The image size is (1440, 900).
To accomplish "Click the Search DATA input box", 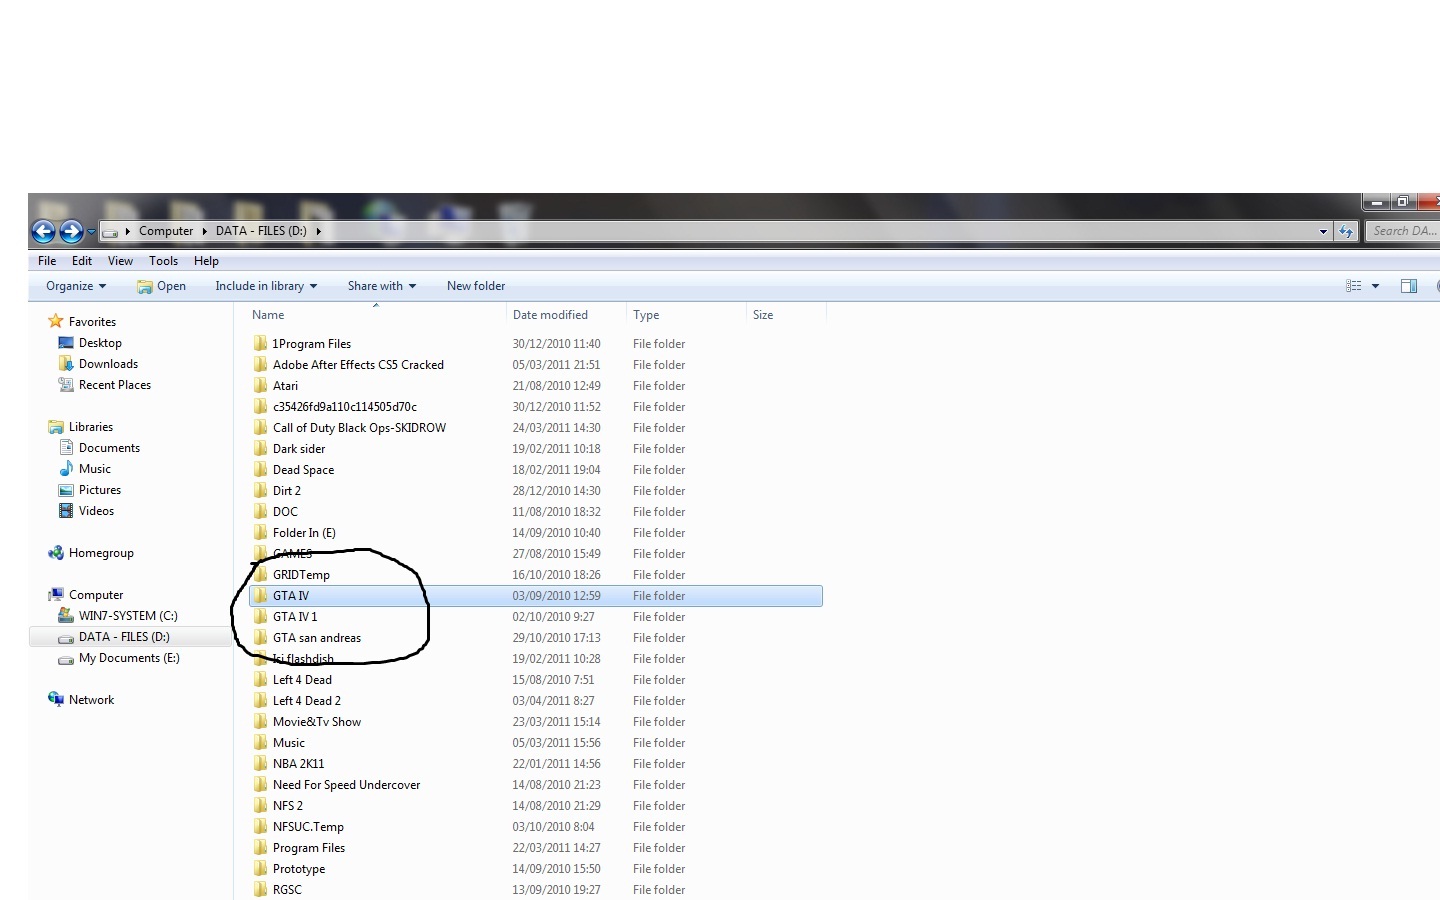I will click(1402, 231).
